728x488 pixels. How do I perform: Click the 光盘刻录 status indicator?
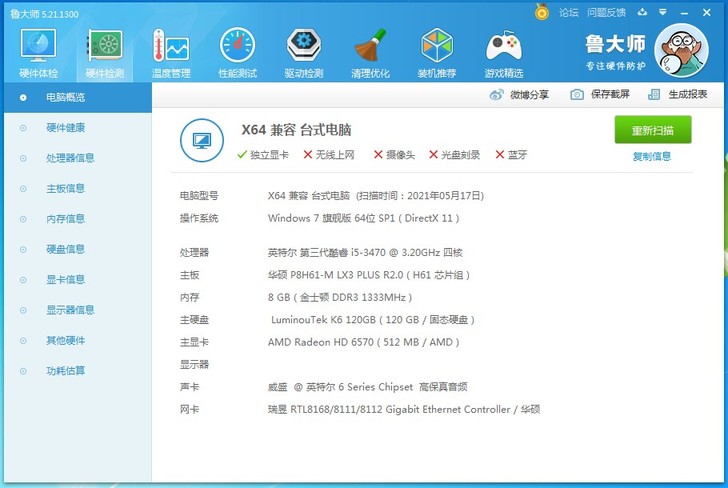click(455, 155)
